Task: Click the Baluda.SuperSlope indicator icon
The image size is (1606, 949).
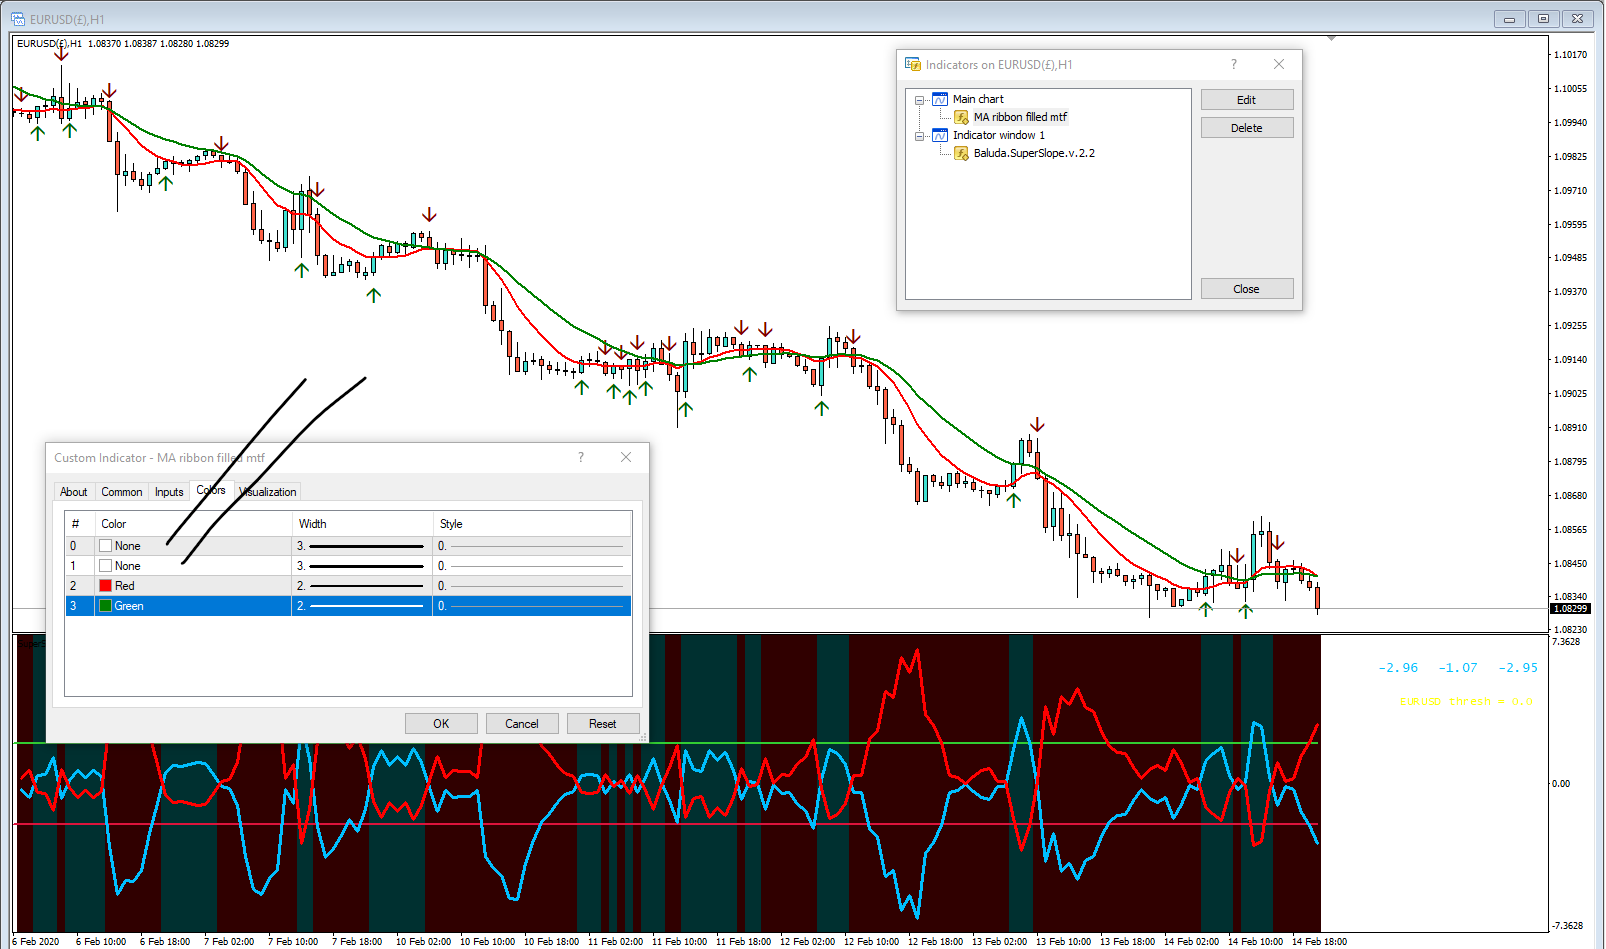Action: (961, 153)
